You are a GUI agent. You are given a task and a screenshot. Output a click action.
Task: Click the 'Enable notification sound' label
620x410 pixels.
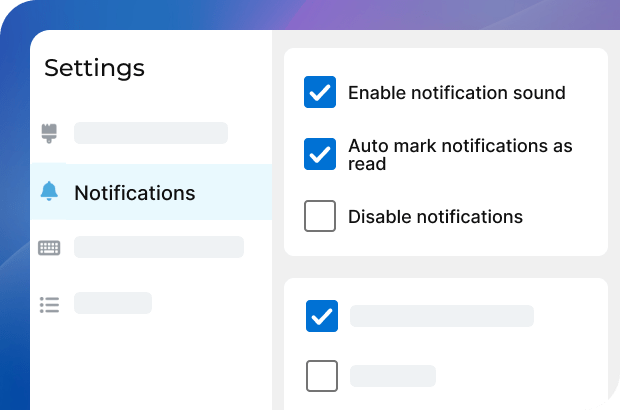pos(456,93)
